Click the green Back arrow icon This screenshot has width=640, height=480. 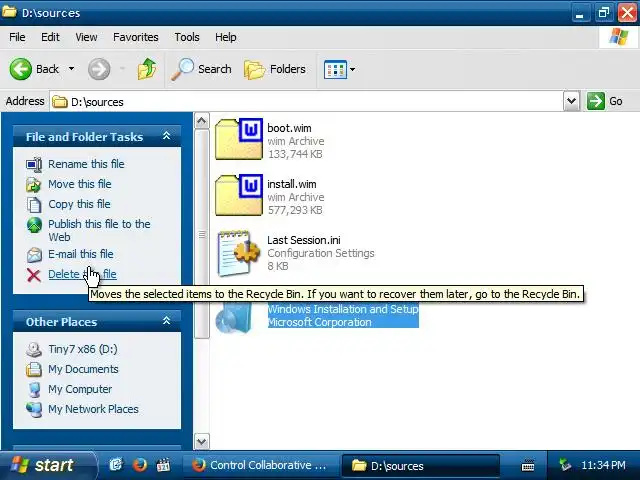click(x=20, y=69)
